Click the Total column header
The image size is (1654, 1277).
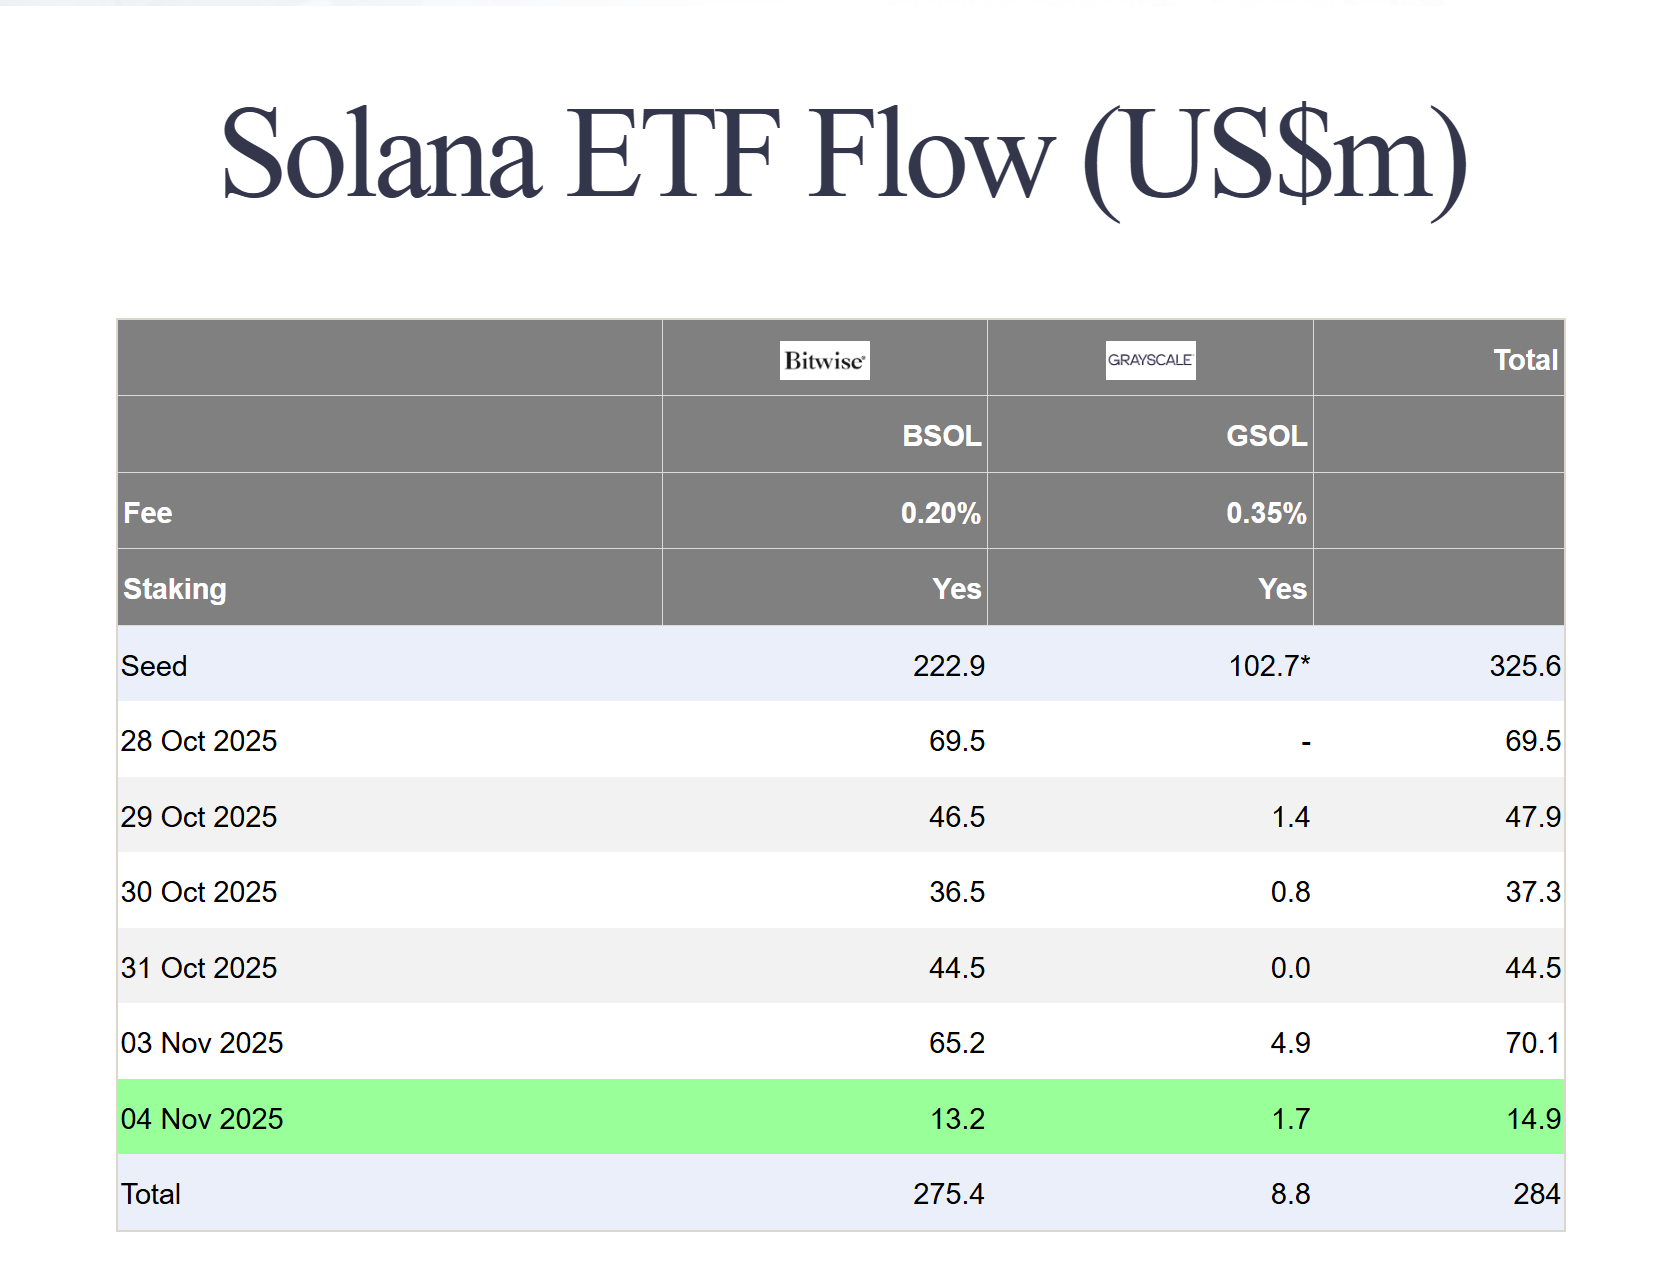[x=1525, y=360]
